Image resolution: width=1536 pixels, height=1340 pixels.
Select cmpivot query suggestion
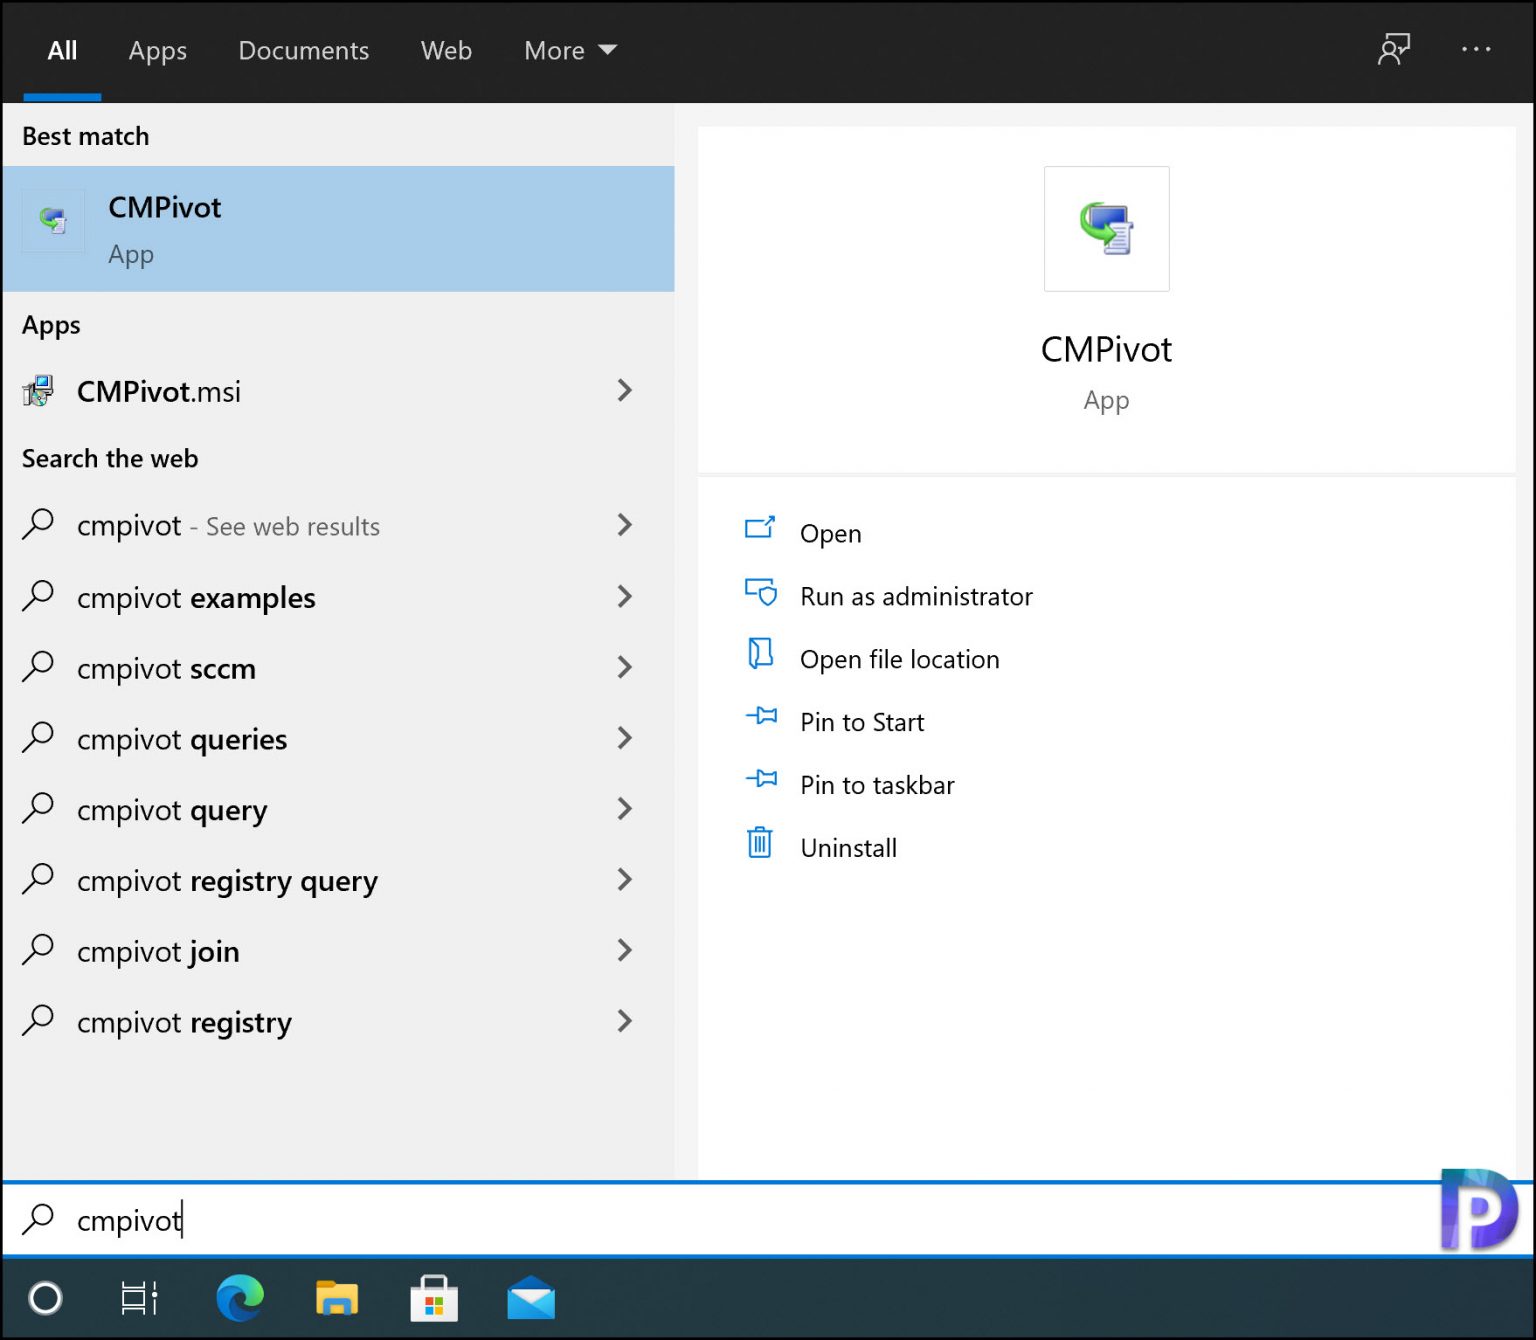[x=338, y=810]
